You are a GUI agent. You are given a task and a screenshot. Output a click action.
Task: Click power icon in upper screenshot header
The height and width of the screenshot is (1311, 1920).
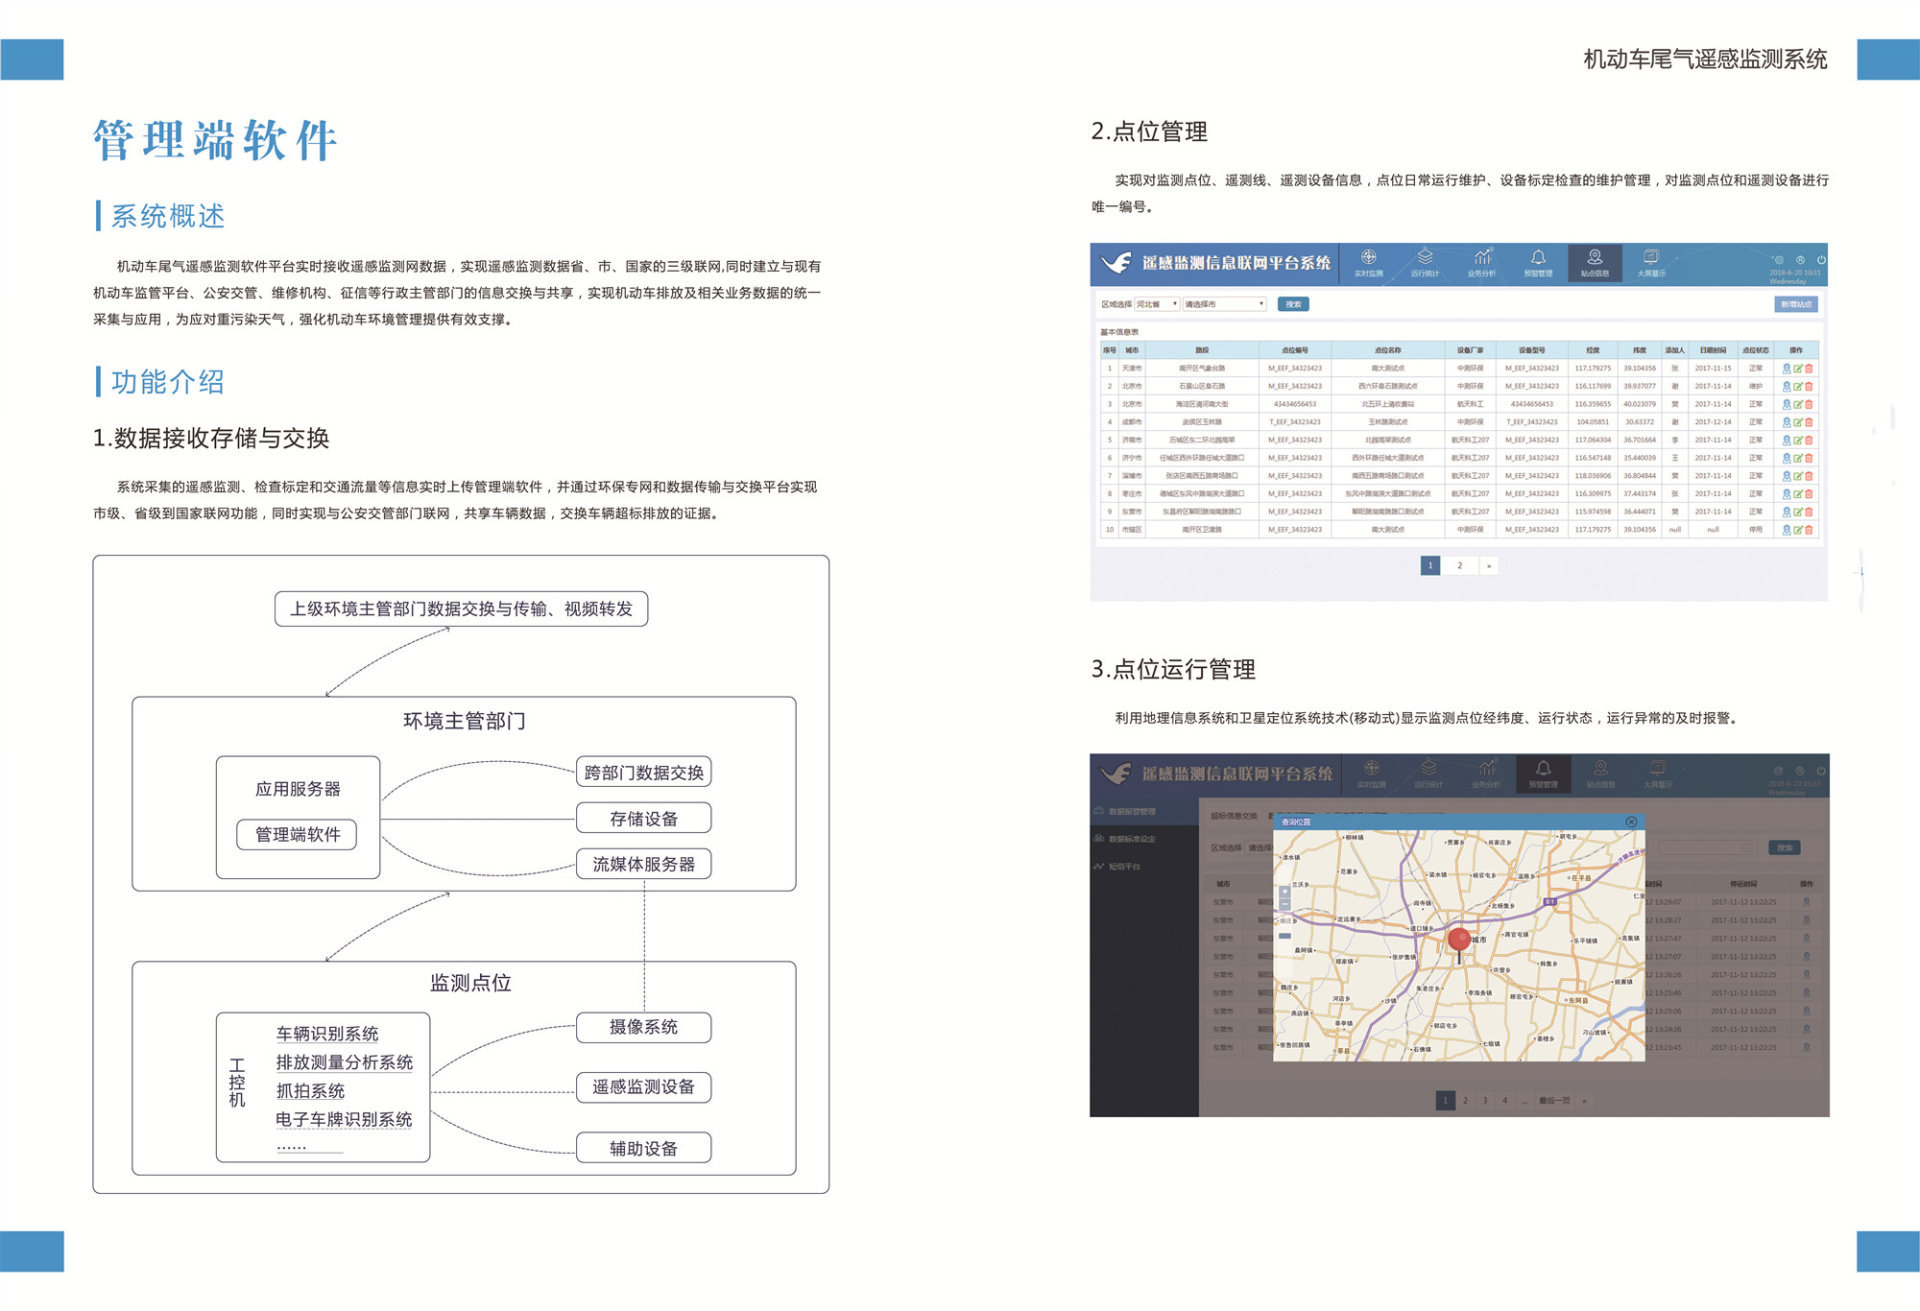pyautogui.click(x=1821, y=260)
